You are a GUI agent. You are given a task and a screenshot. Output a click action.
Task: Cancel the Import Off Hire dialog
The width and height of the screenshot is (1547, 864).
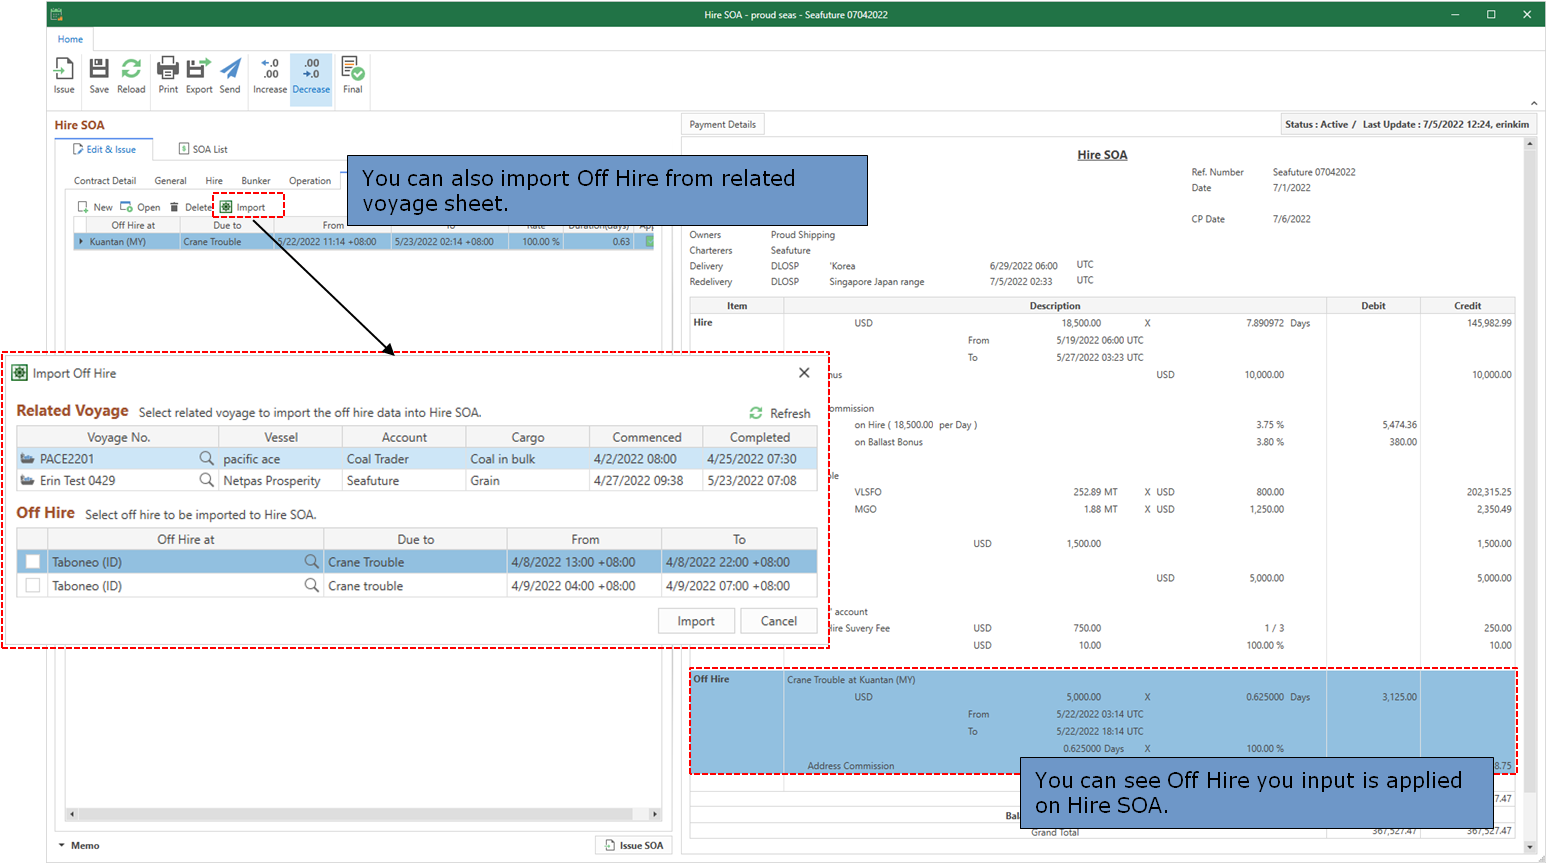pos(778,621)
